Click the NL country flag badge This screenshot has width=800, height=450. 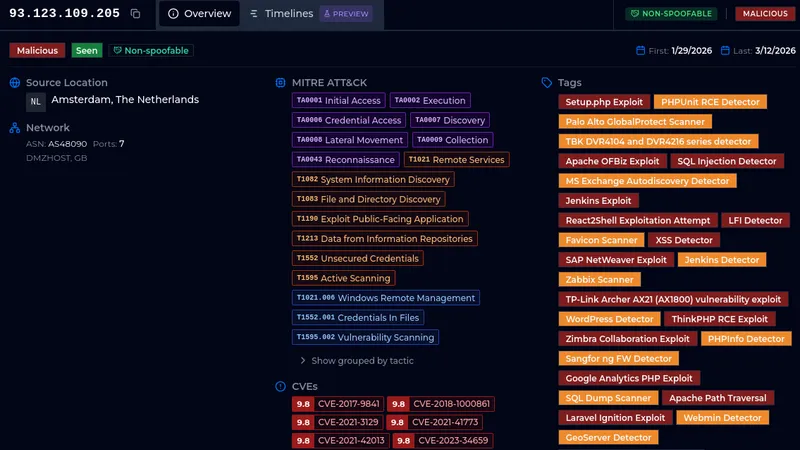tap(36, 102)
